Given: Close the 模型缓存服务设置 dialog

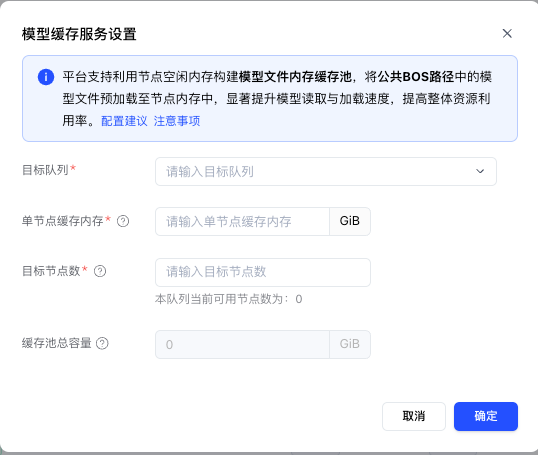Looking at the screenshot, I should 507,34.
